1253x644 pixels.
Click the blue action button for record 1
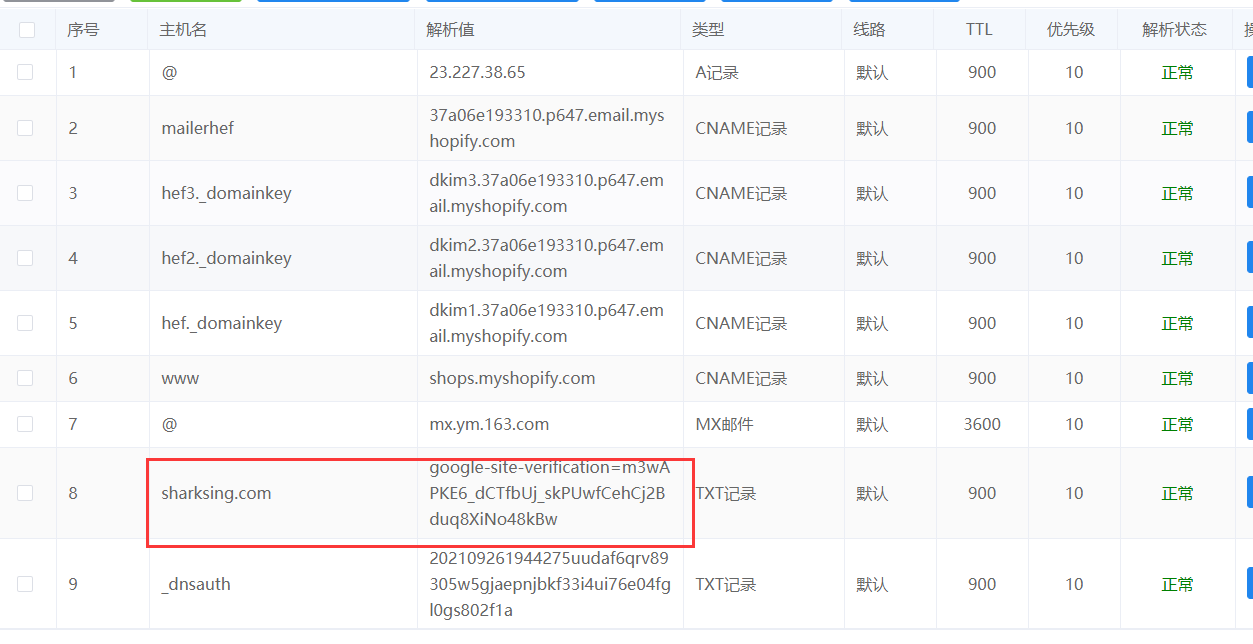[x=1248, y=73]
